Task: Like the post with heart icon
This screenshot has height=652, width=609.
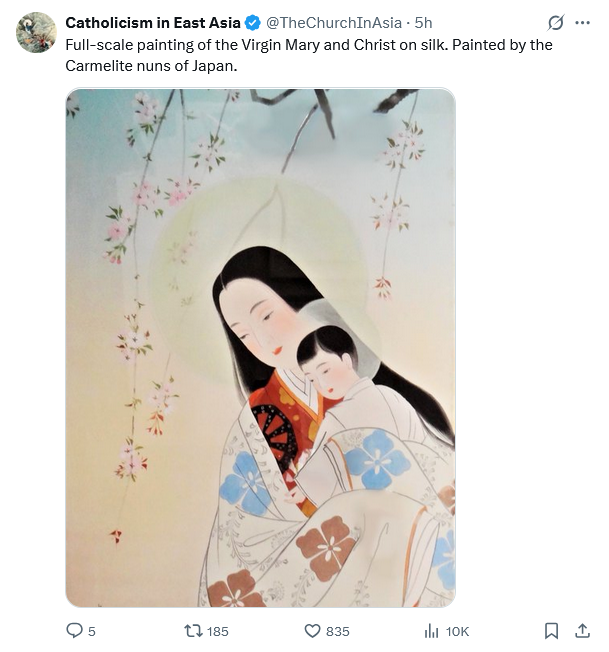Action: coord(312,631)
